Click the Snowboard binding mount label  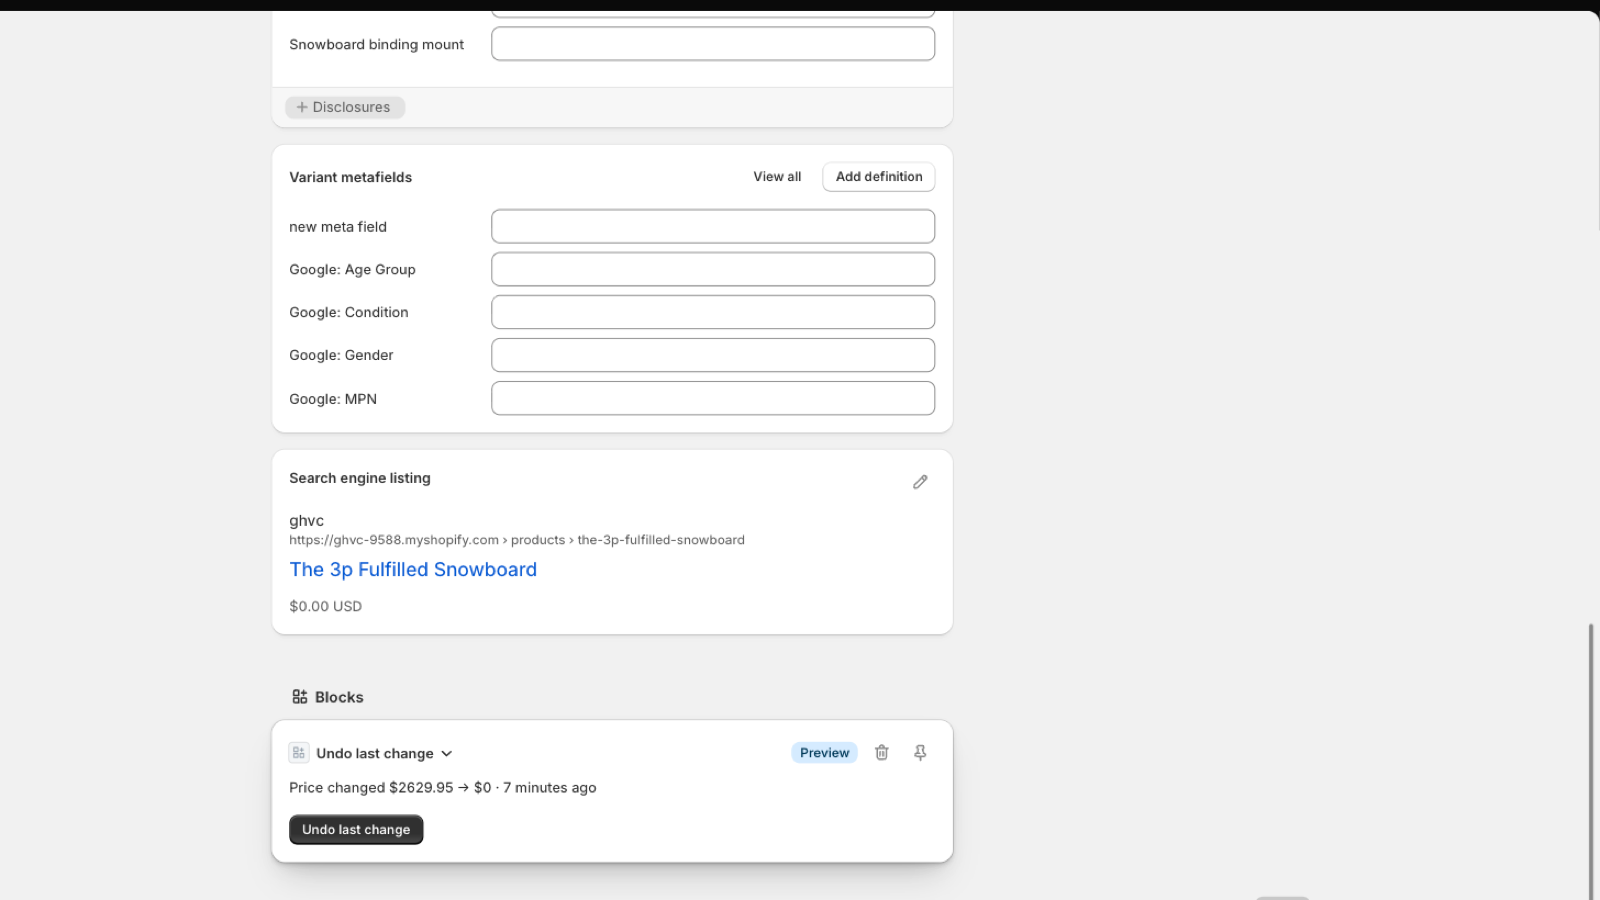377,45
